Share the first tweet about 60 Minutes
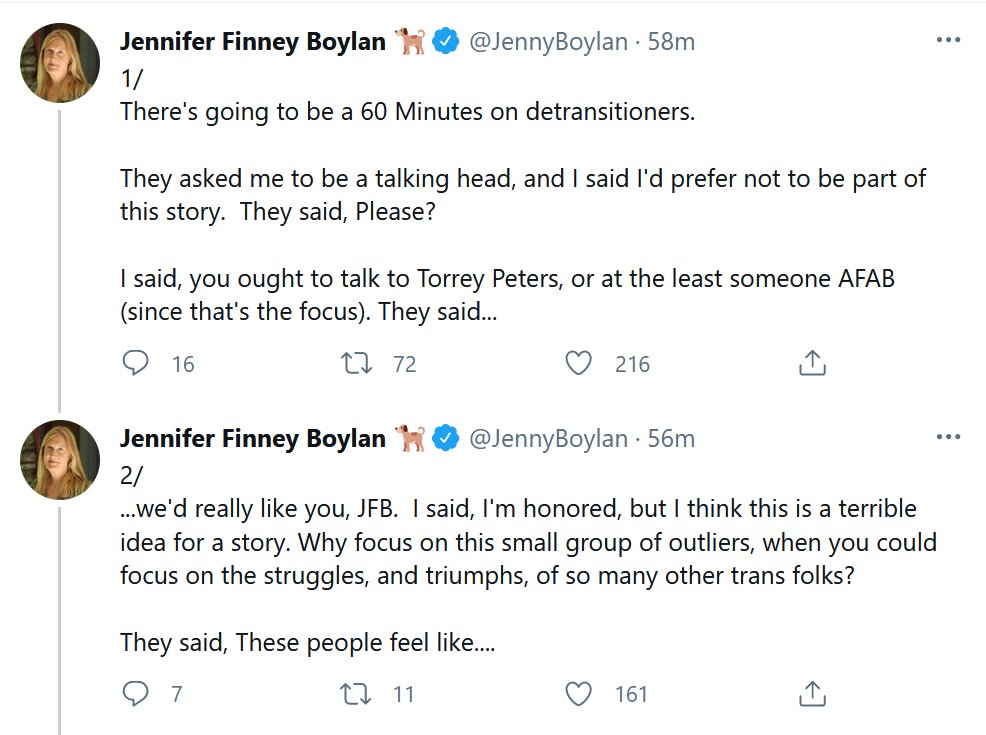986x735 pixels. (x=812, y=363)
